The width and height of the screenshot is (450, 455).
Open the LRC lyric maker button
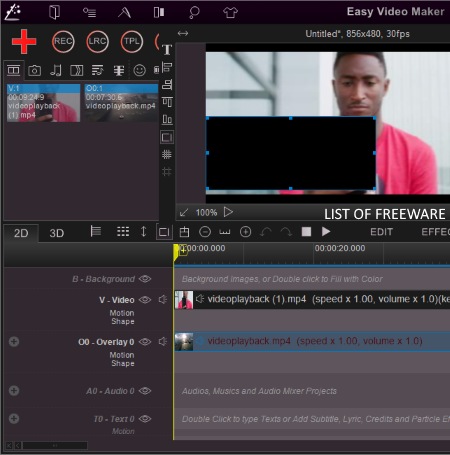point(97,41)
